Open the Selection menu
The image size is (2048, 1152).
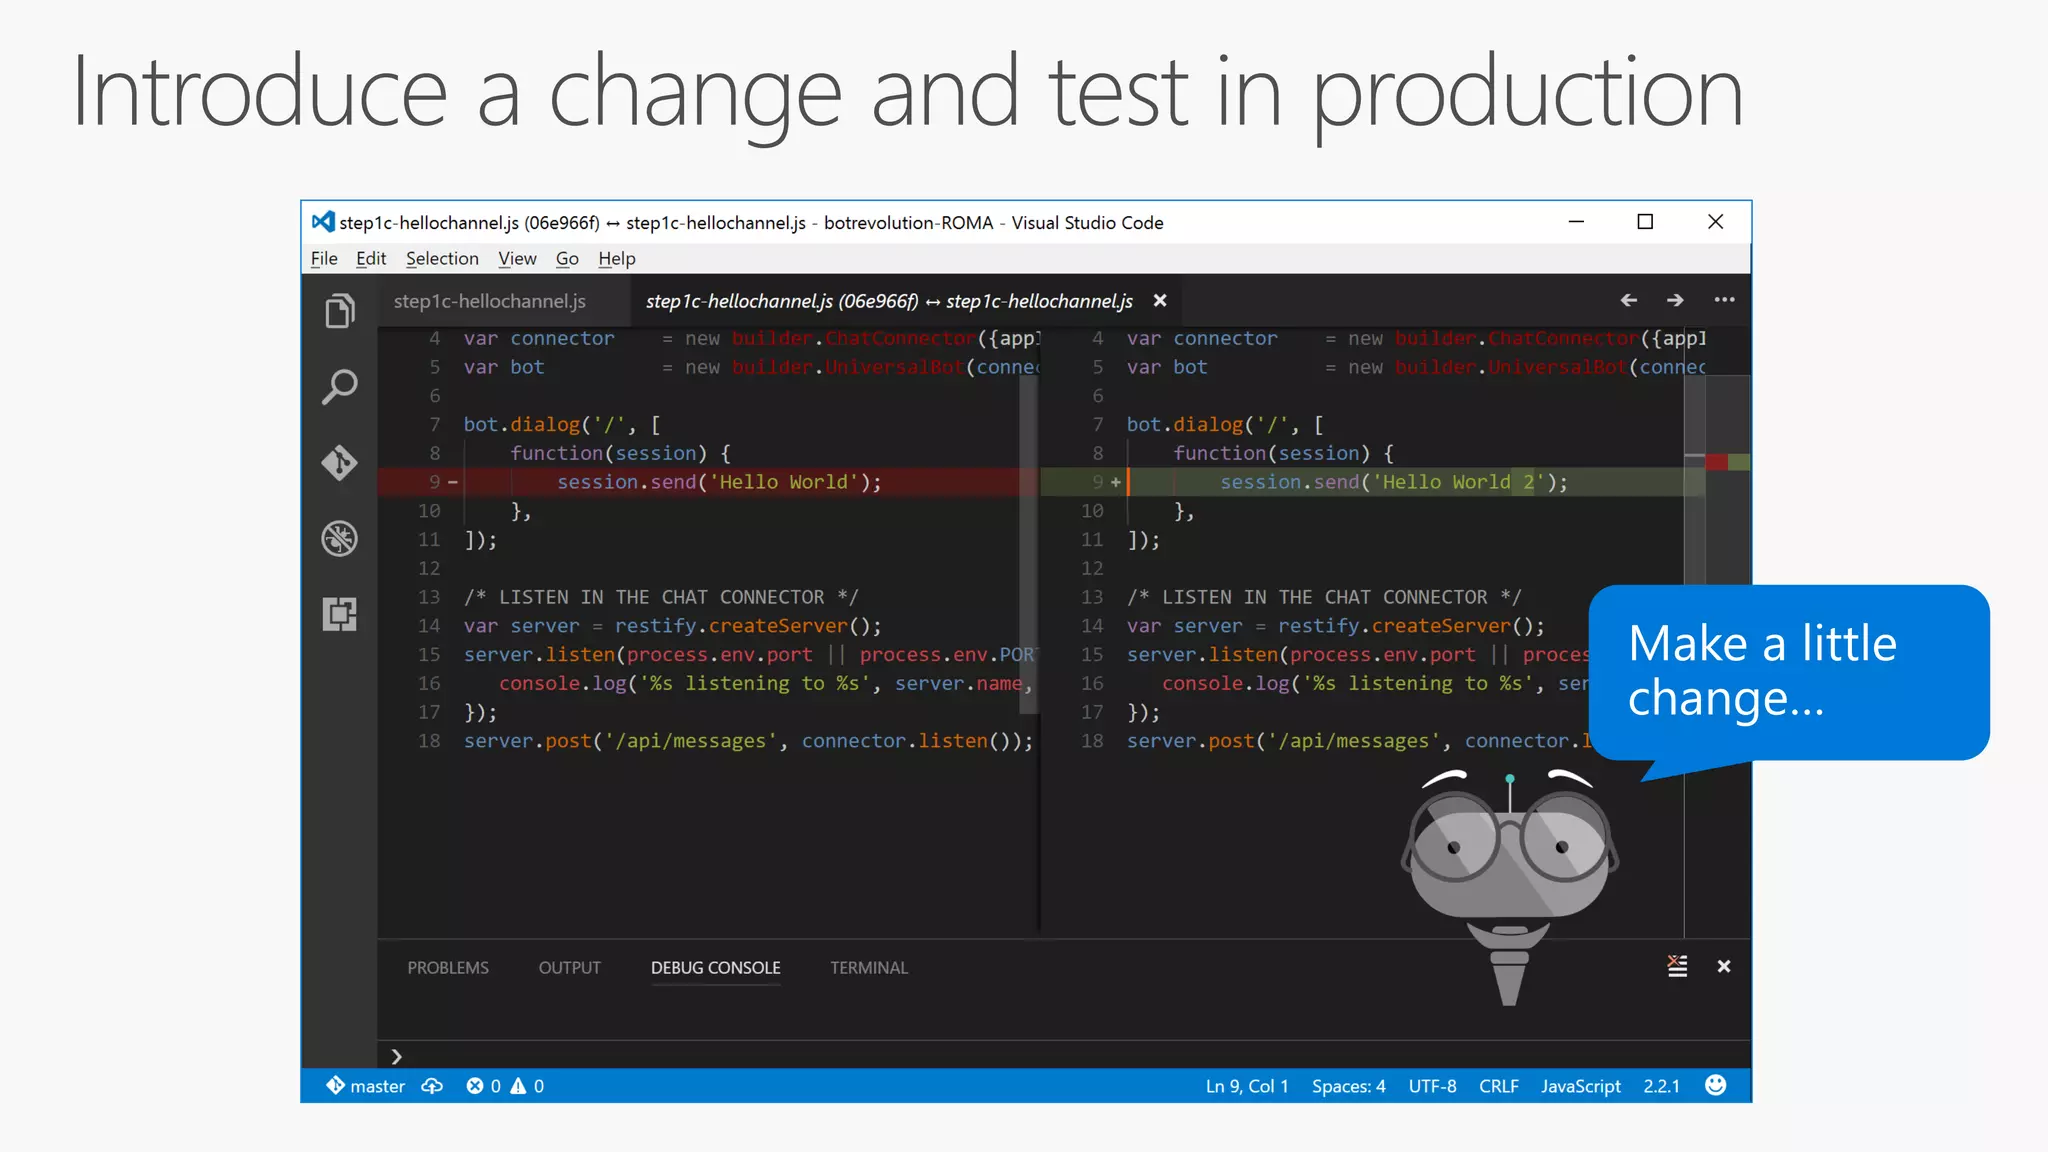(x=442, y=259)
